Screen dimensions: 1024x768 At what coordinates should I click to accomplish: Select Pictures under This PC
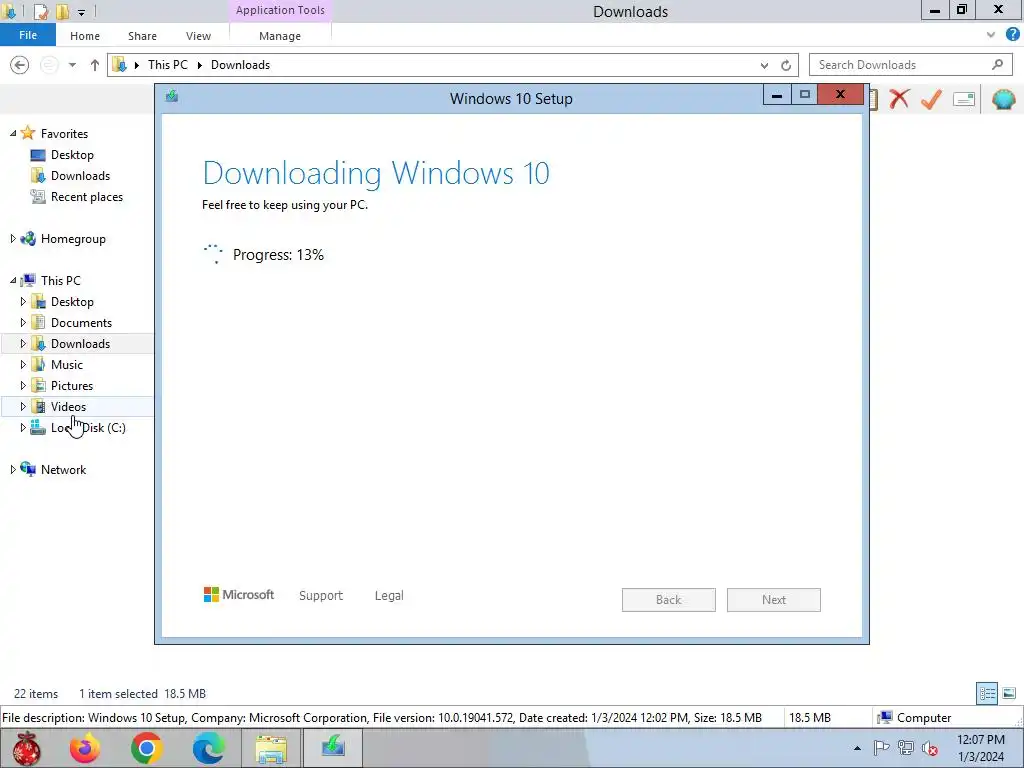point(72,385)
